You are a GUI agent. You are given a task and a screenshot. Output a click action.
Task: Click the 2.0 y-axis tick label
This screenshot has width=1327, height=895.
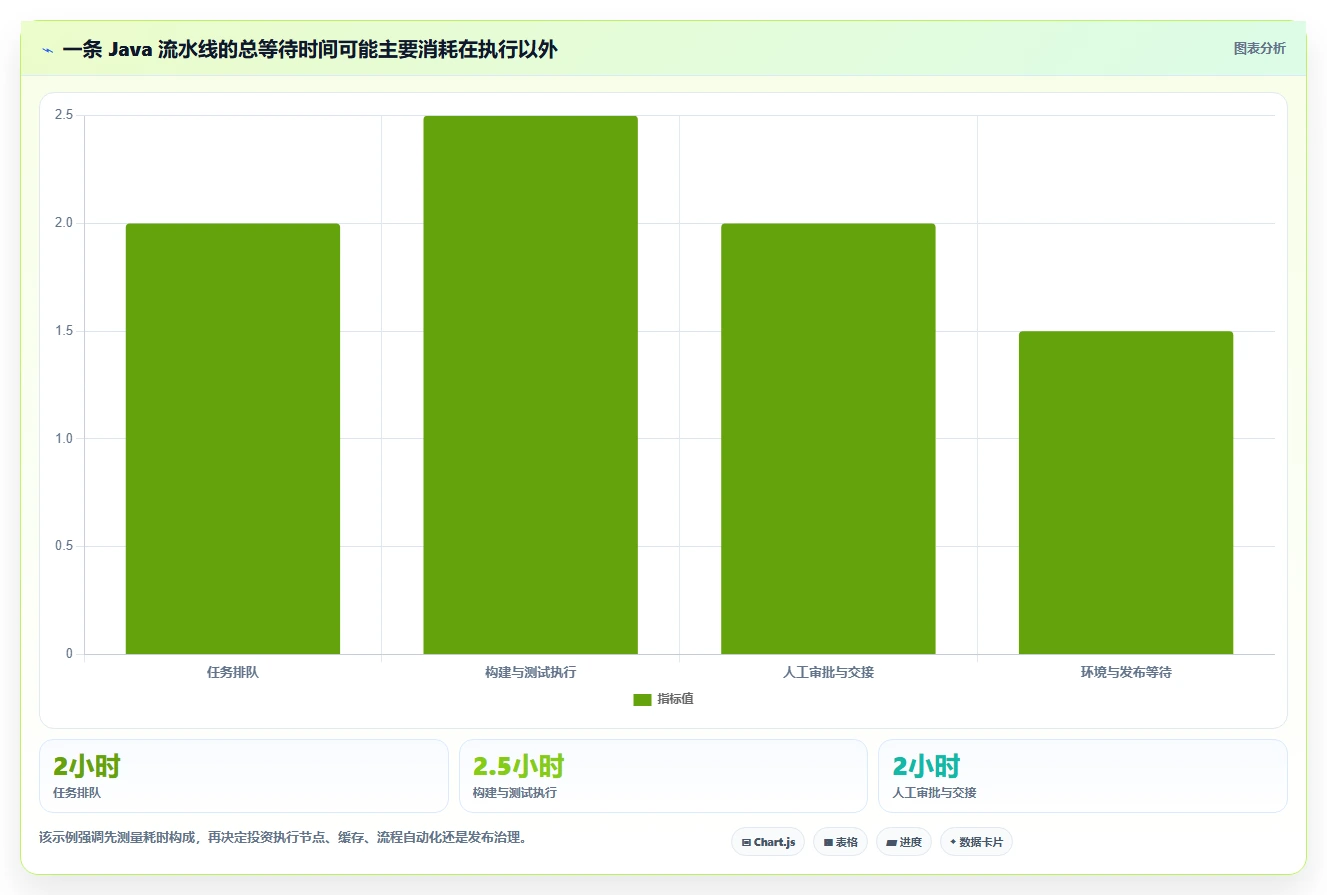[x=64, y=223]
